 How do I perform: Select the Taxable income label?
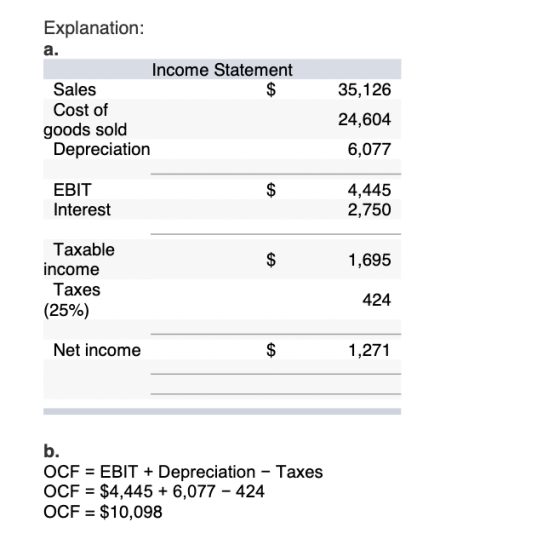[79, 259]
